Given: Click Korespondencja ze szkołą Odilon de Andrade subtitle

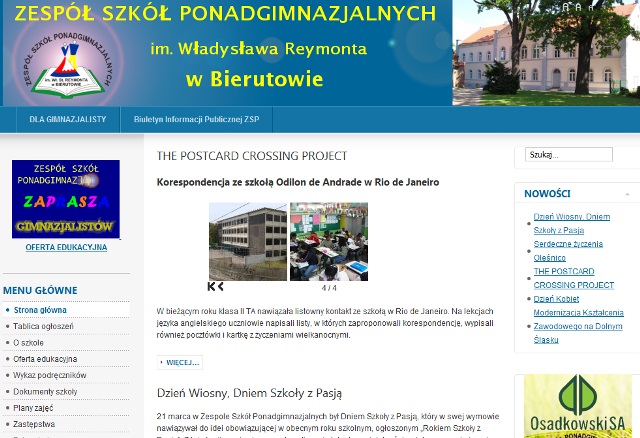Looking at the screenshot, I should [298, 182].
